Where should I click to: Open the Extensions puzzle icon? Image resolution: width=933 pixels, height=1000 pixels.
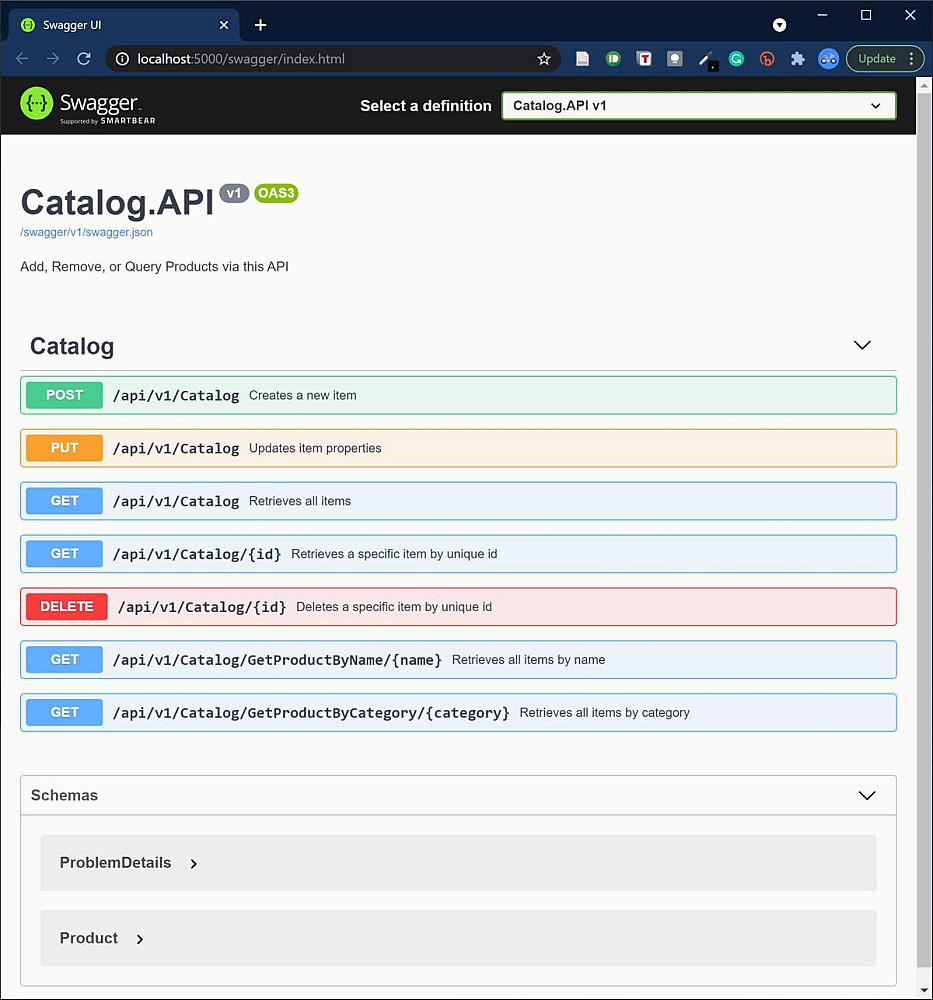click(x=797, y=59)
